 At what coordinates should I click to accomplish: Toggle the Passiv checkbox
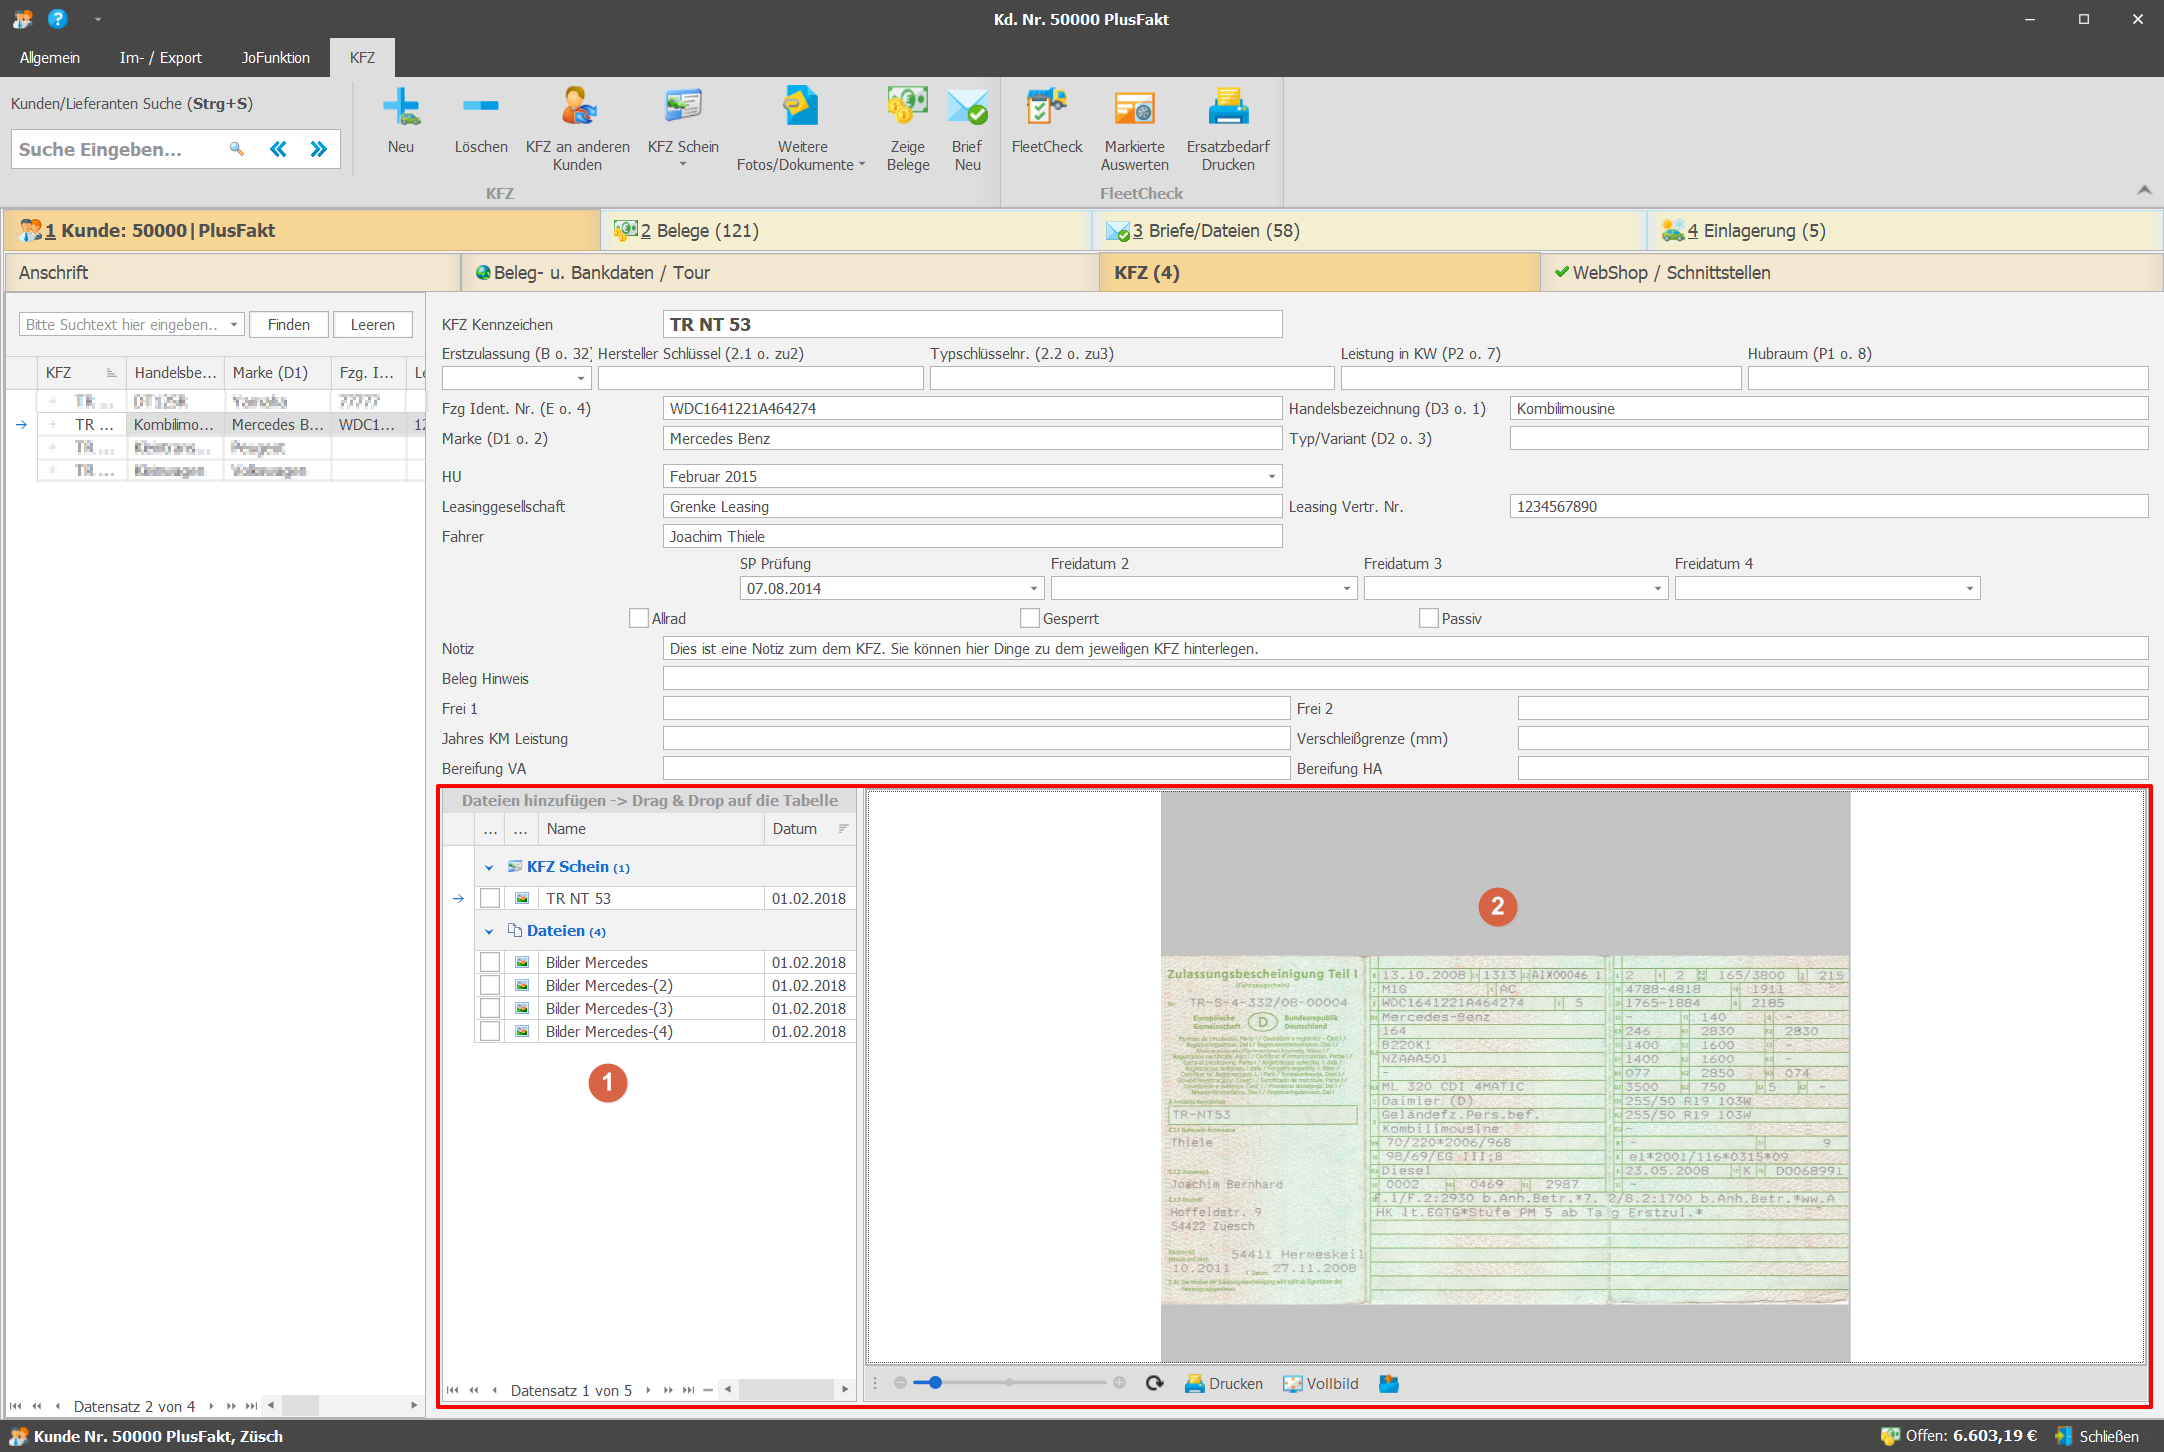1429,618
